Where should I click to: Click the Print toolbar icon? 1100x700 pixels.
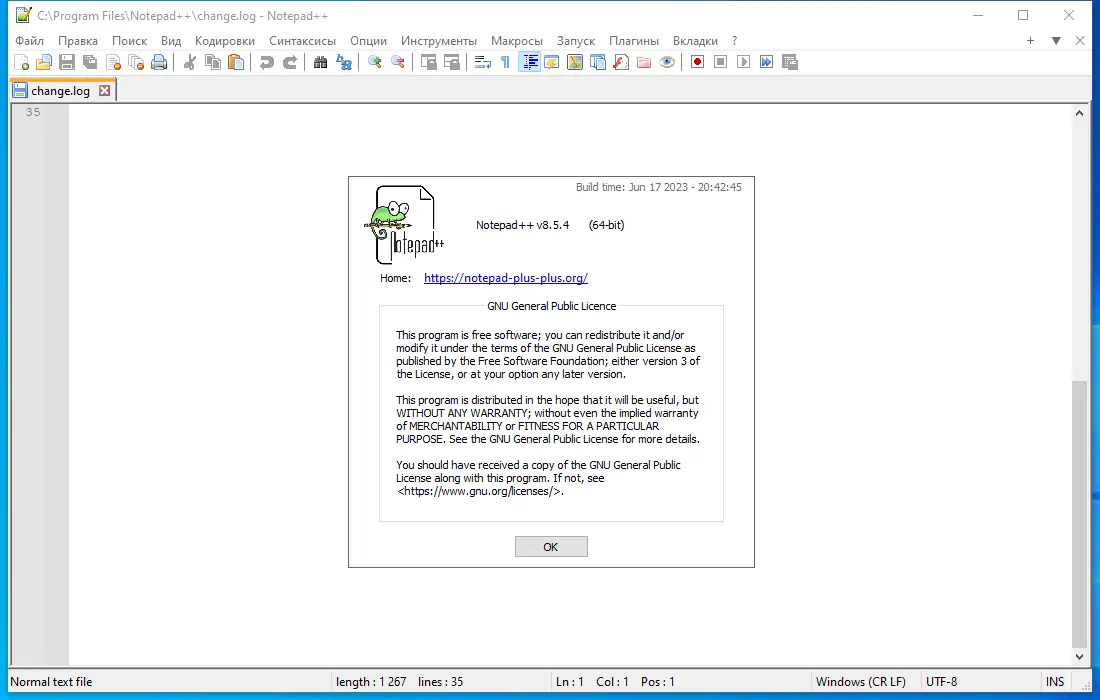pyautogui.click(x=160, y=62)
